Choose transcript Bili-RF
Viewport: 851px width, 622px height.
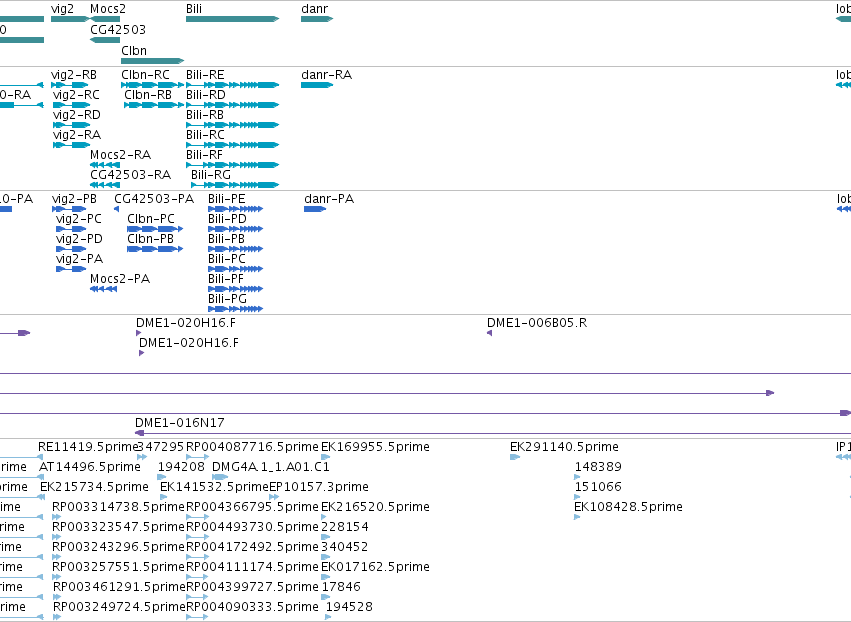pos(205,155)
